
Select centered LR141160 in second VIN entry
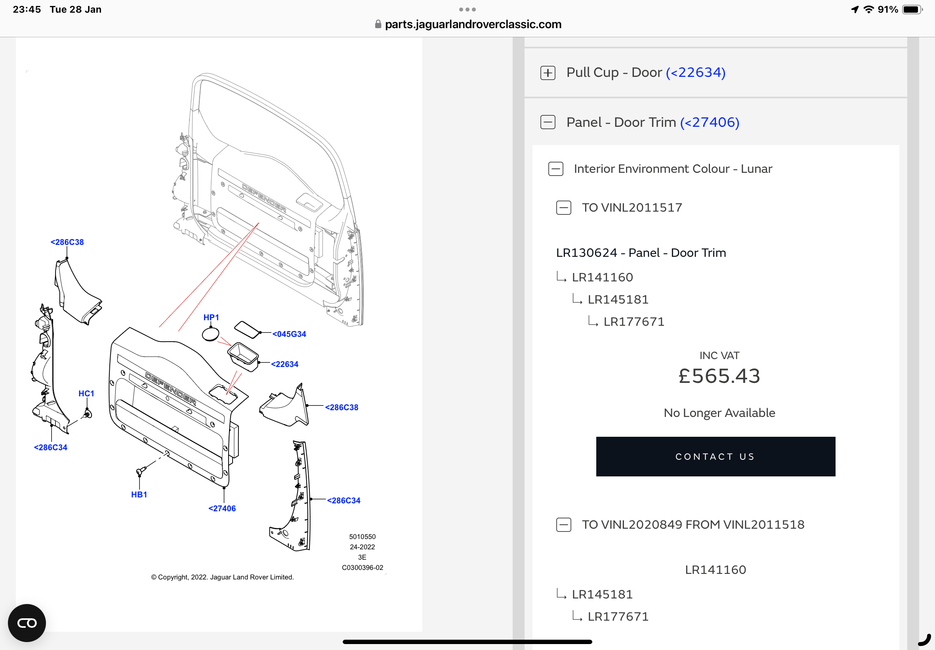tap(716, 569)
